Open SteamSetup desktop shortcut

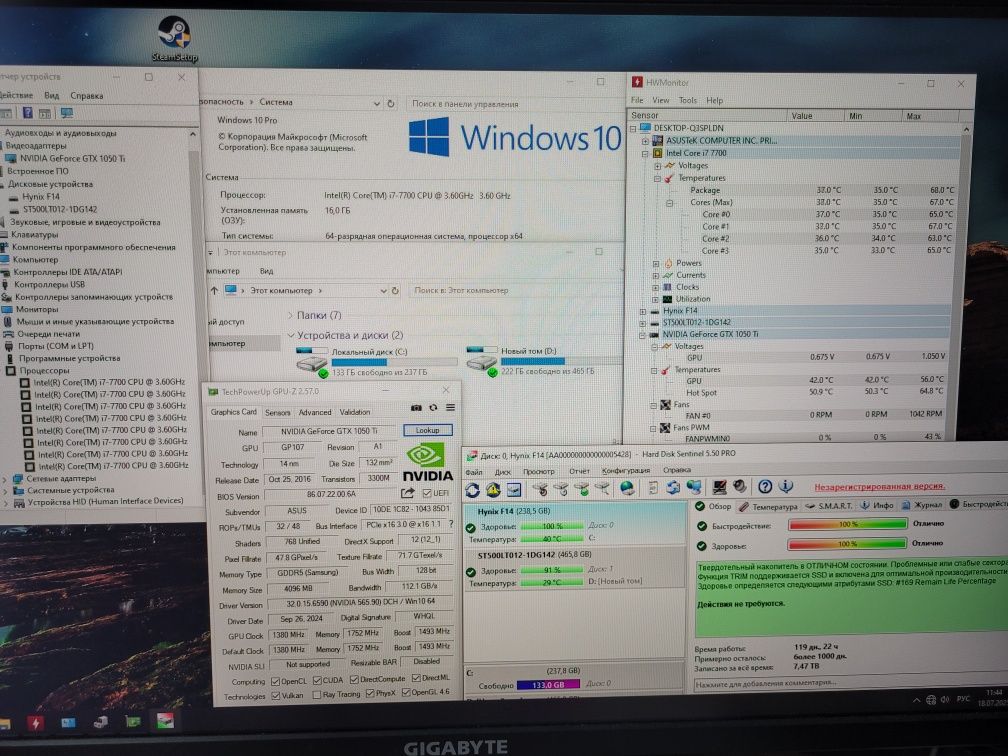pyautogui.click(x=174, y=39)
